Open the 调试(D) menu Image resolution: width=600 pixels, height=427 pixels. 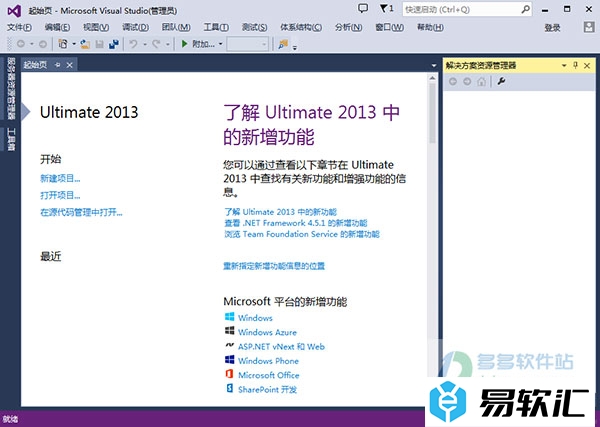[x=135, y=27]
